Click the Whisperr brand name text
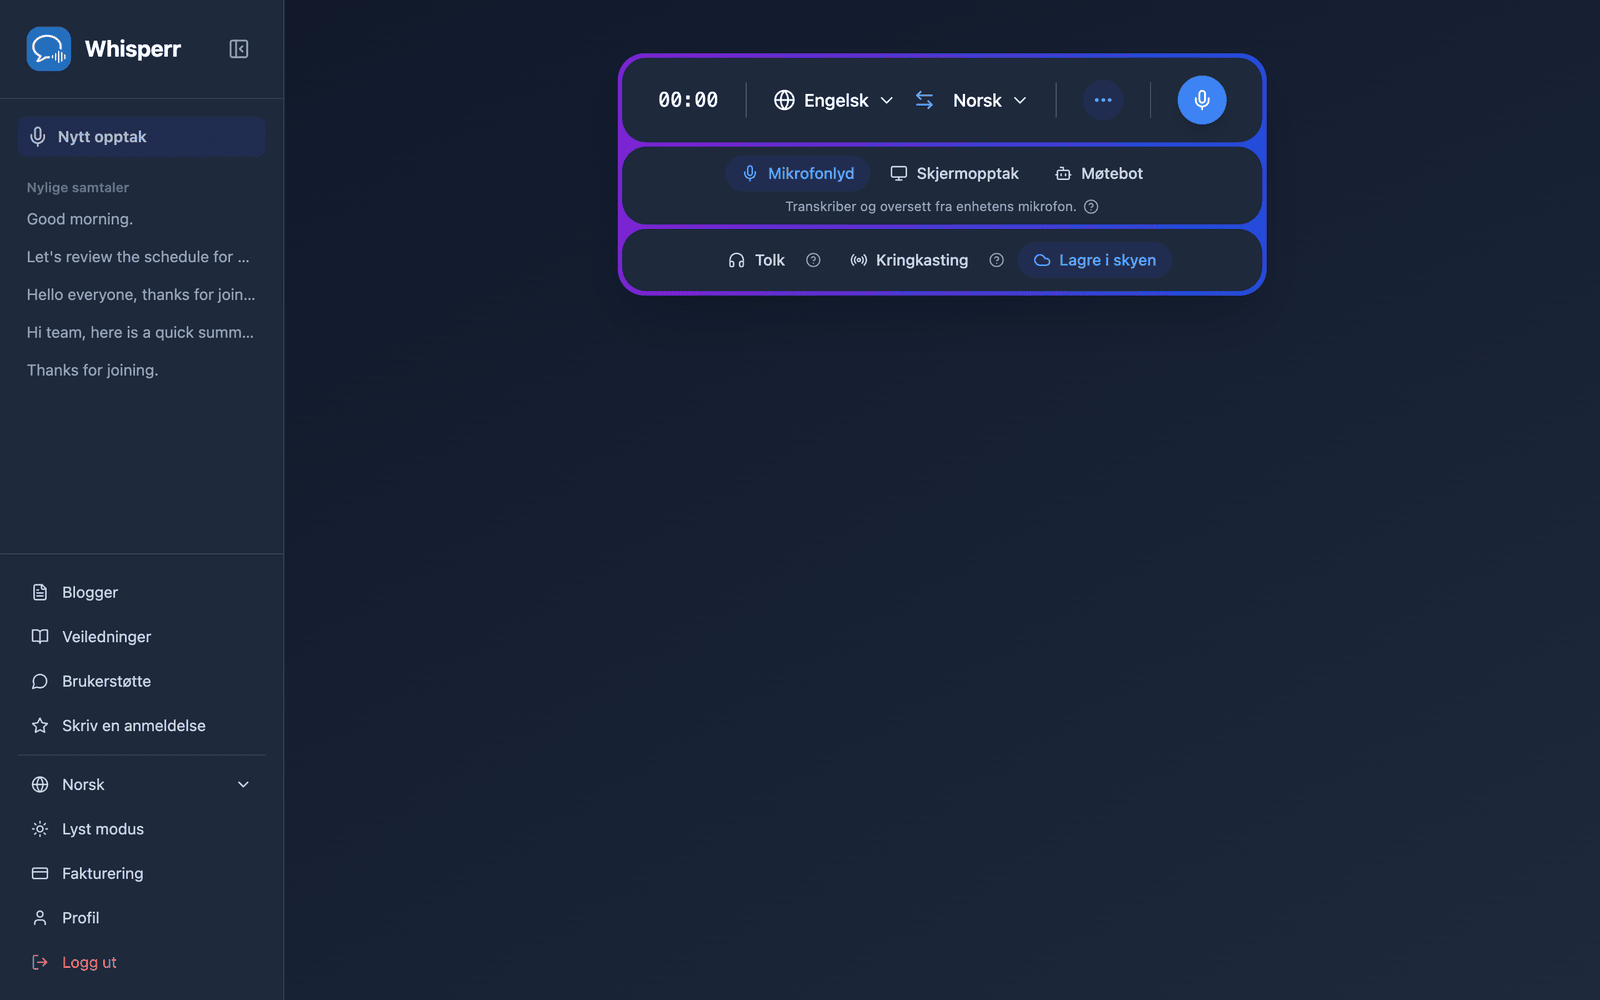This screenshot has height=1000, width=1600. pos(133,49)
